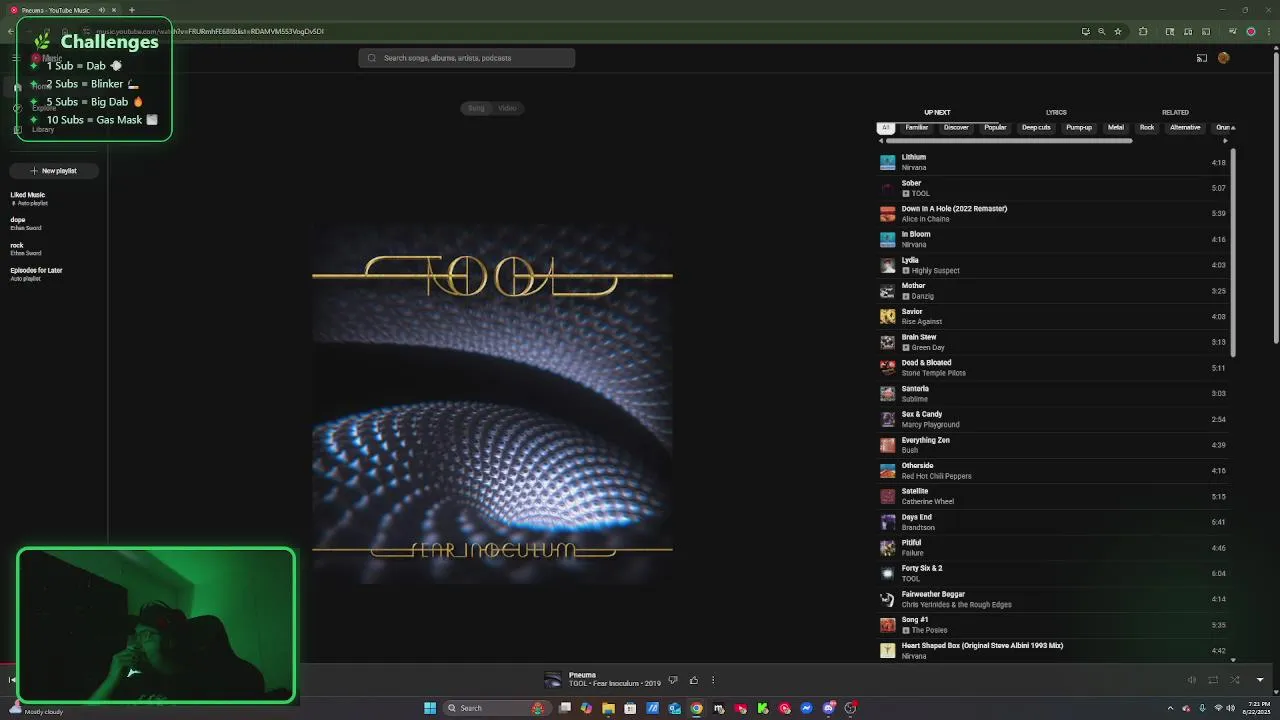This screenshot has height=720, width=1280.
Task: Open the player volume control
Action: click(x=1191, y=680)
